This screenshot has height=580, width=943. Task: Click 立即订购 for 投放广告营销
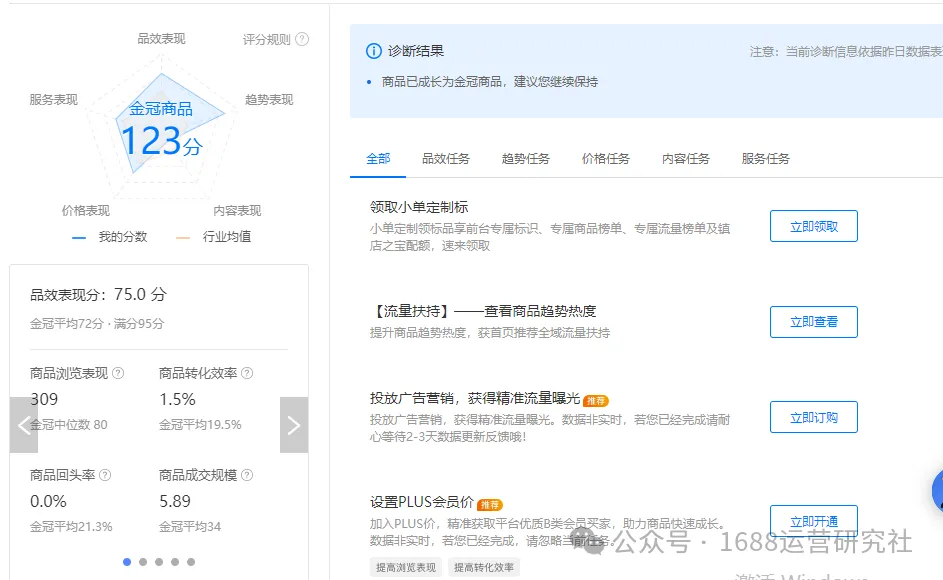(813, 417)
